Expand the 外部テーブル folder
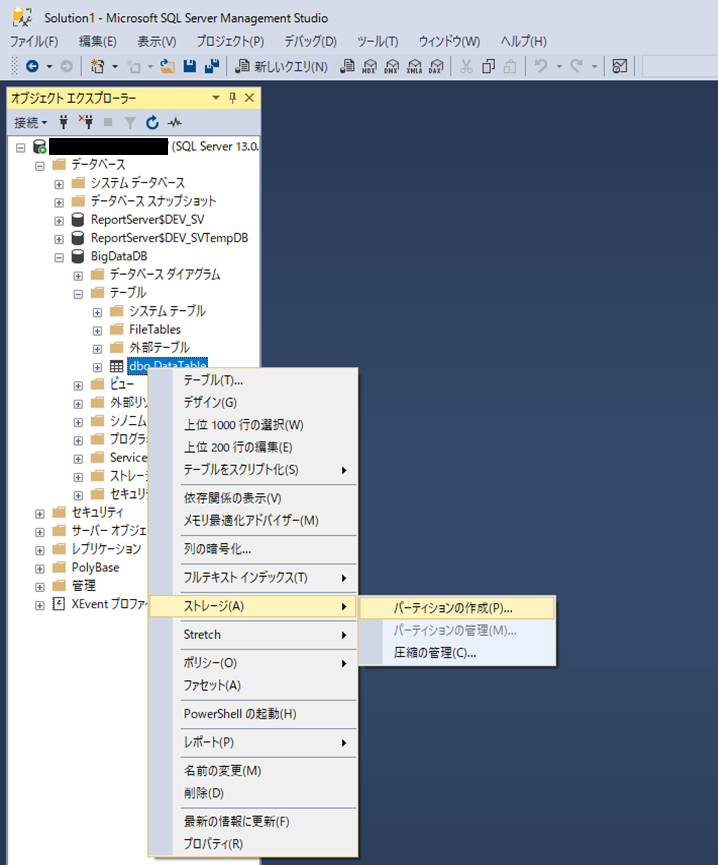Image resolution: width=718 pixels, height=865 pixels. tap(98, 349)
